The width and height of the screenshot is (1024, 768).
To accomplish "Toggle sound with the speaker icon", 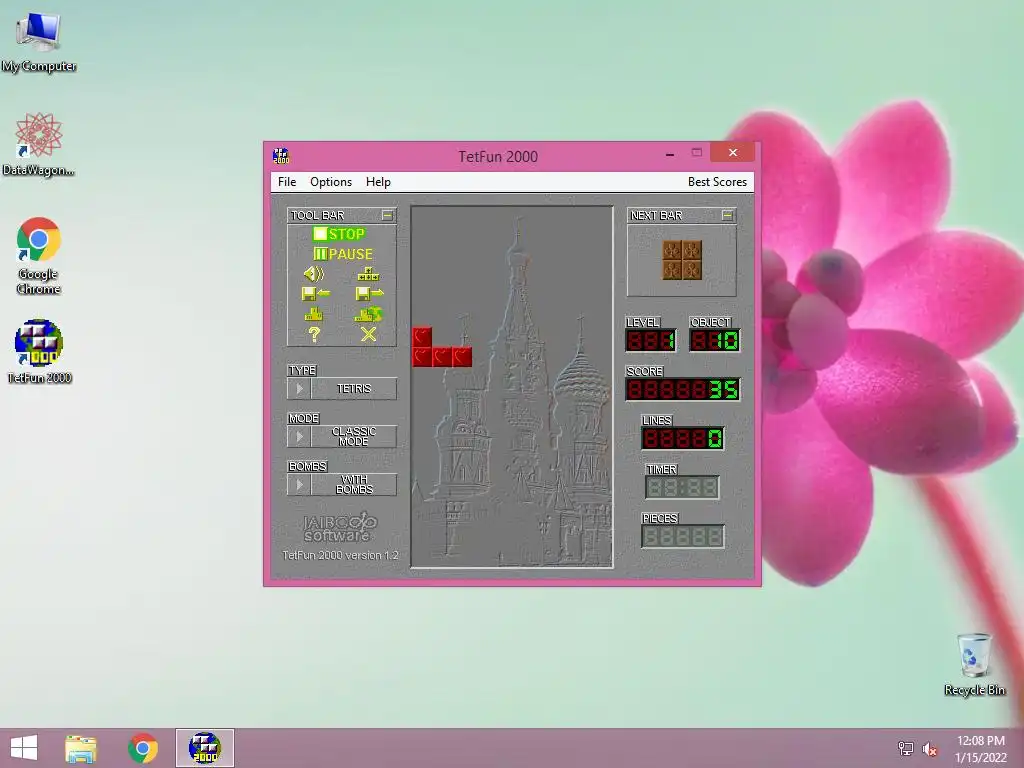I will pyautogui.click(x=313, y=274).
